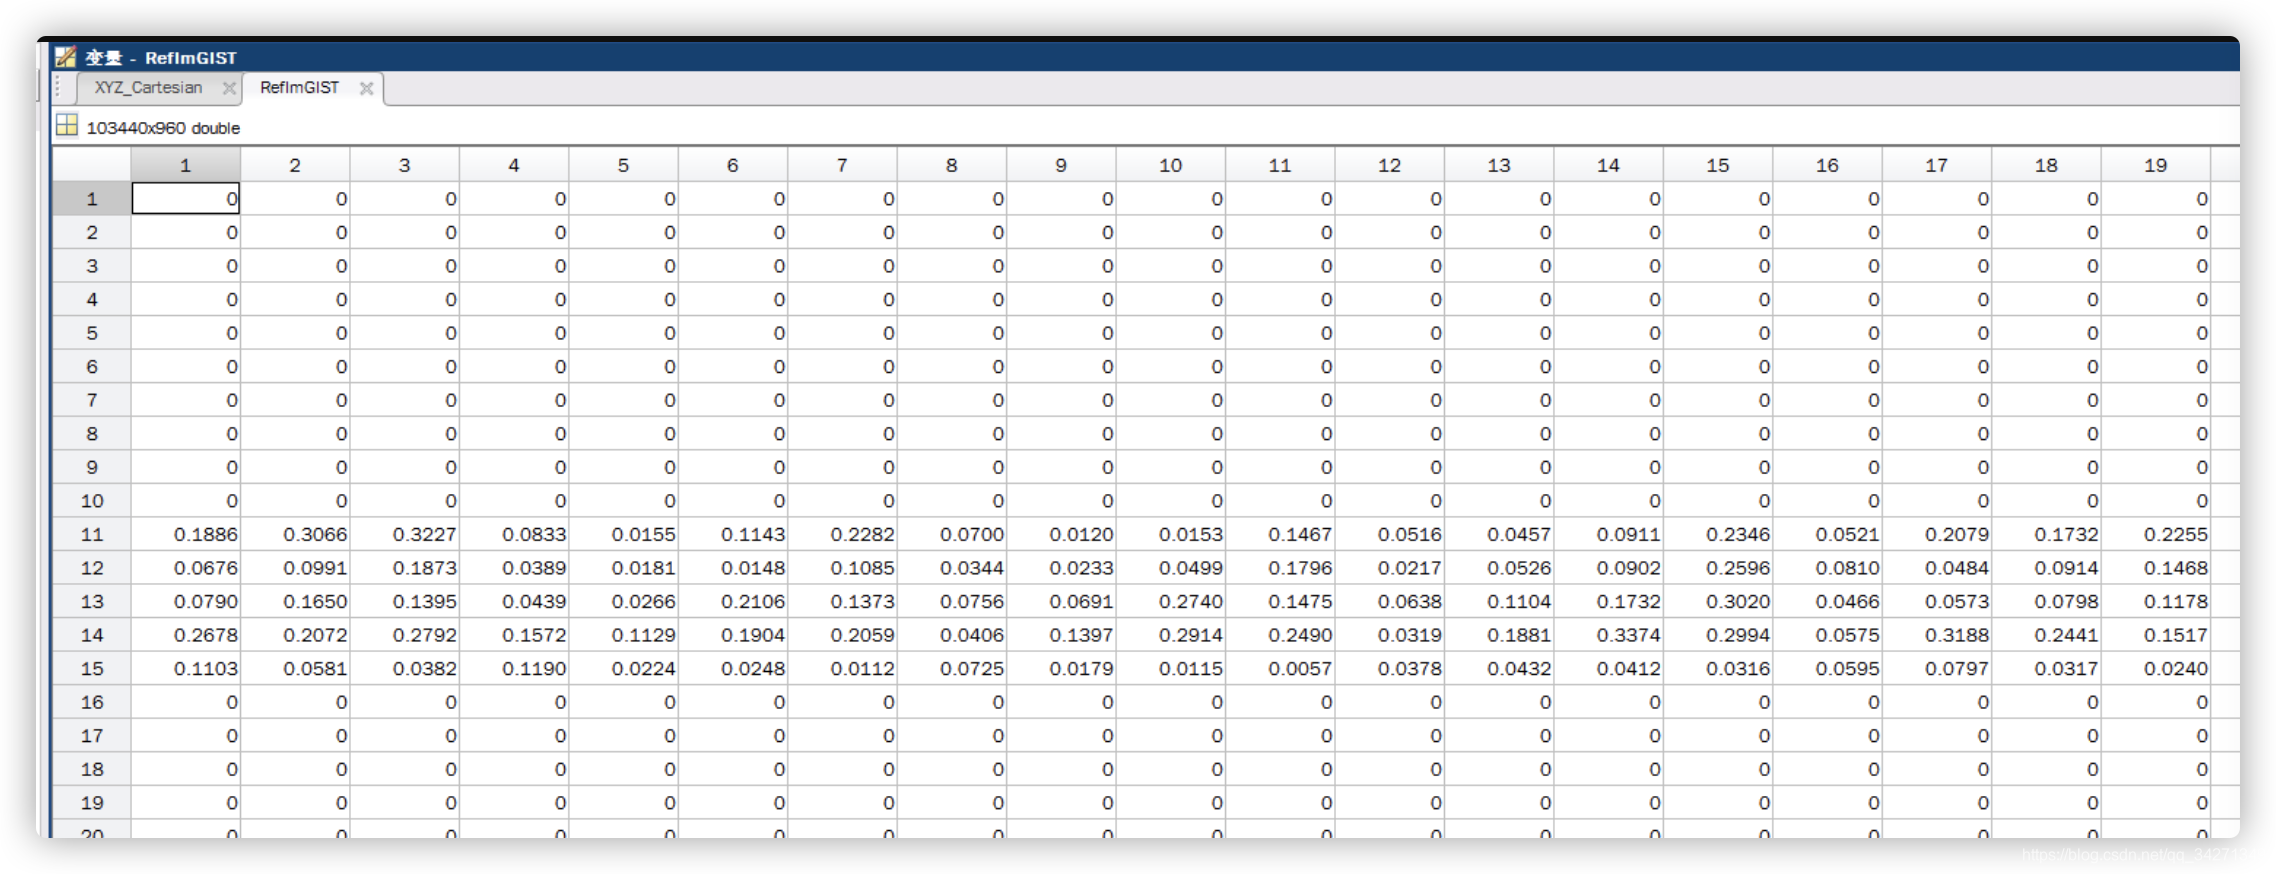Screen dimensions: 2276x874
Task: Click cell value 0.2282
Action: 862,534
